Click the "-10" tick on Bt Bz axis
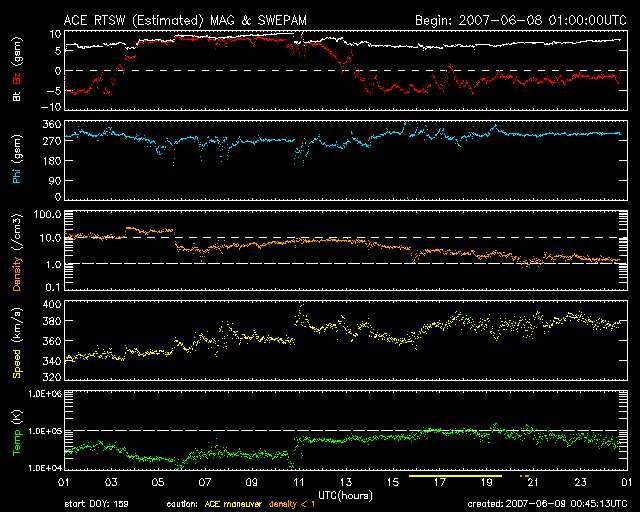 (53, 107)
